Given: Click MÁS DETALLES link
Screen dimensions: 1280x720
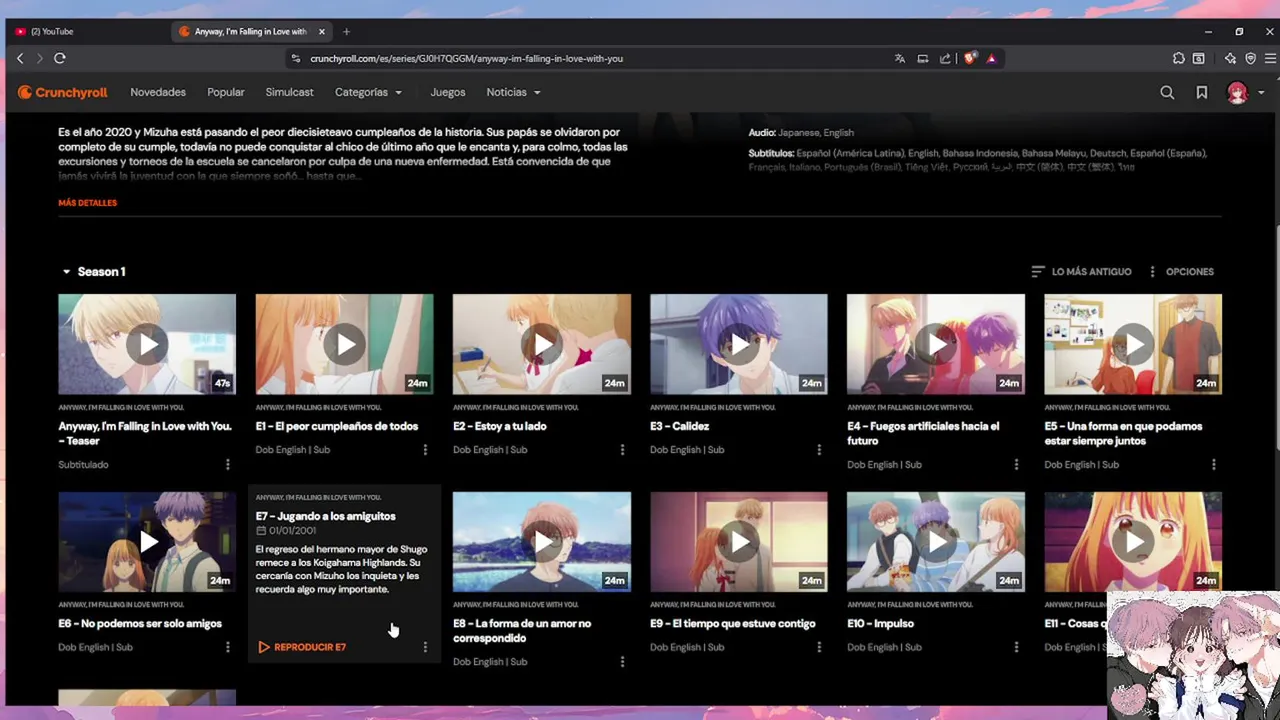Looking at the screenshot, I should coord(87,203).
